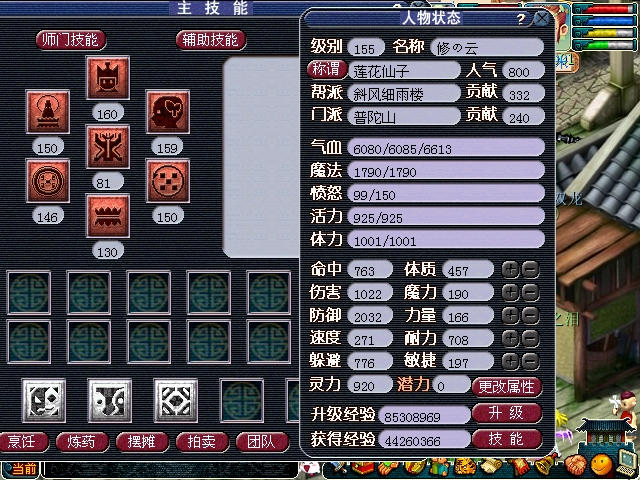Click the red health bar at top right

coord(605,9)
